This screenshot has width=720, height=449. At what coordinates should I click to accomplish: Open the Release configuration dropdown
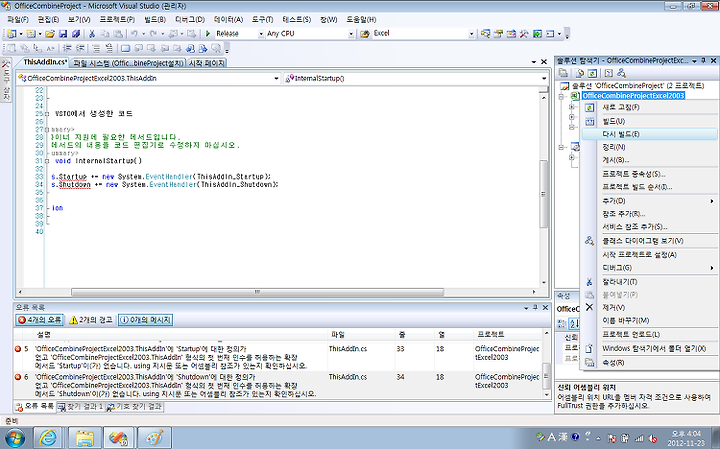tap(261, 34)
